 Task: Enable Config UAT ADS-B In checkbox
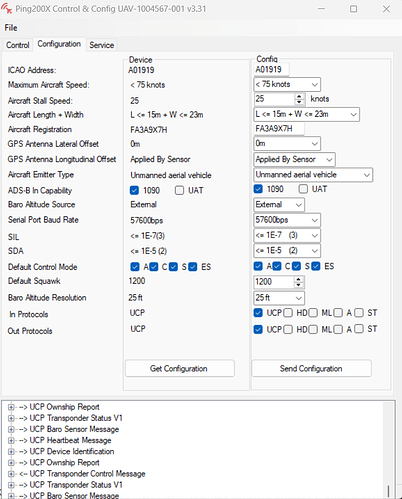coord(303,189)
